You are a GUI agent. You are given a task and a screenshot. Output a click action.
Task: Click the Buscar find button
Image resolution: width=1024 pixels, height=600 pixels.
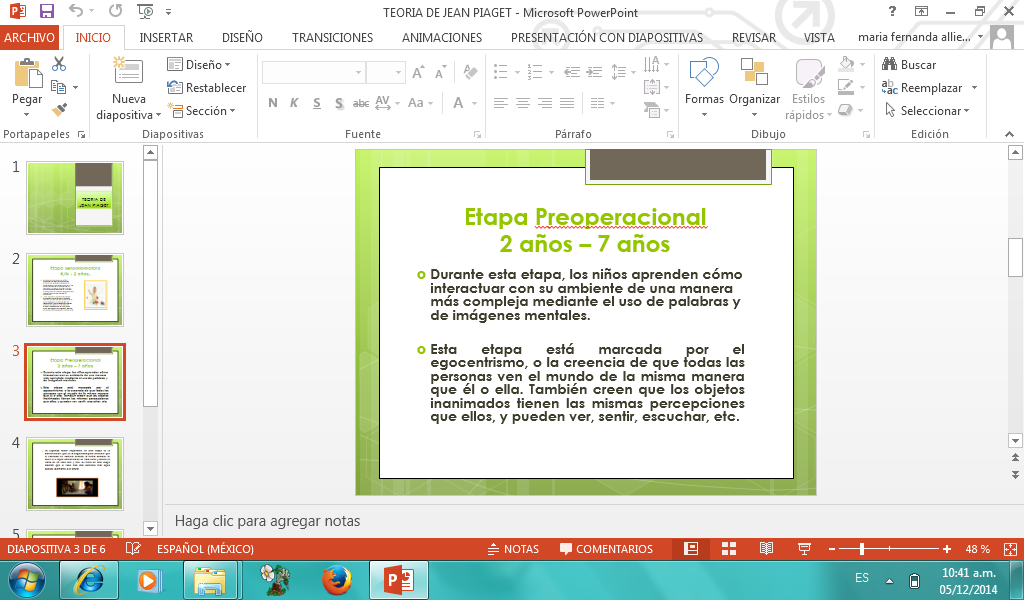point(909,65)
